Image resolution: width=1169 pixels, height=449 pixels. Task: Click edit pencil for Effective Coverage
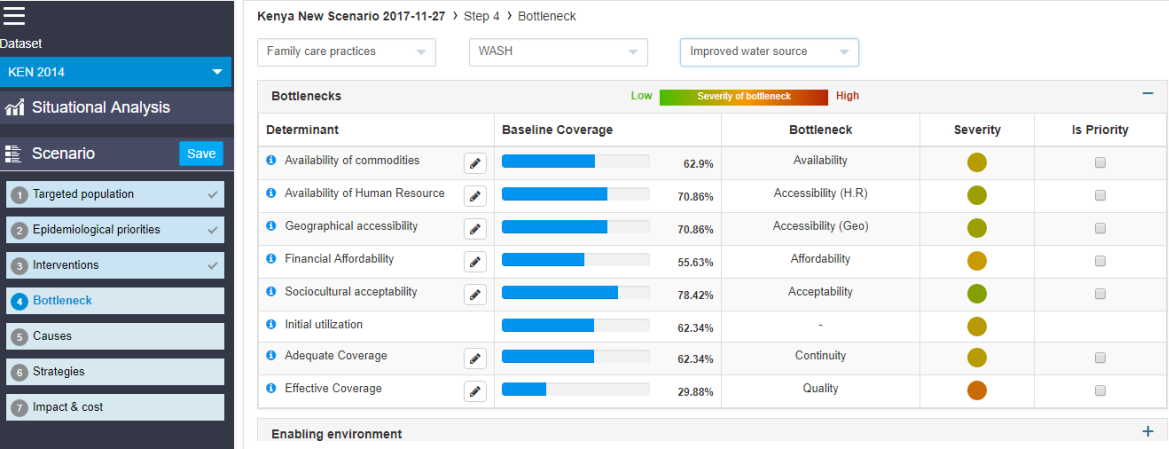(x=475, y=392)
